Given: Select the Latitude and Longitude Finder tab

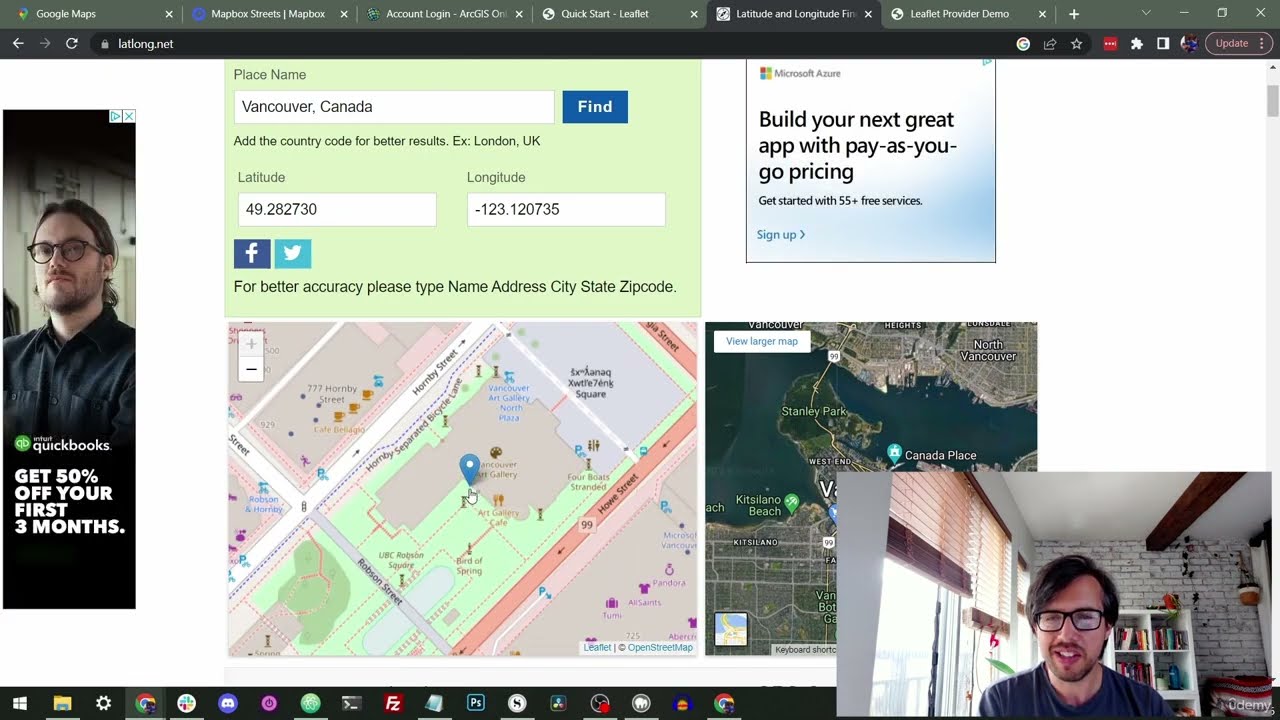Looking at the screenshot, I should pos(795,14).
